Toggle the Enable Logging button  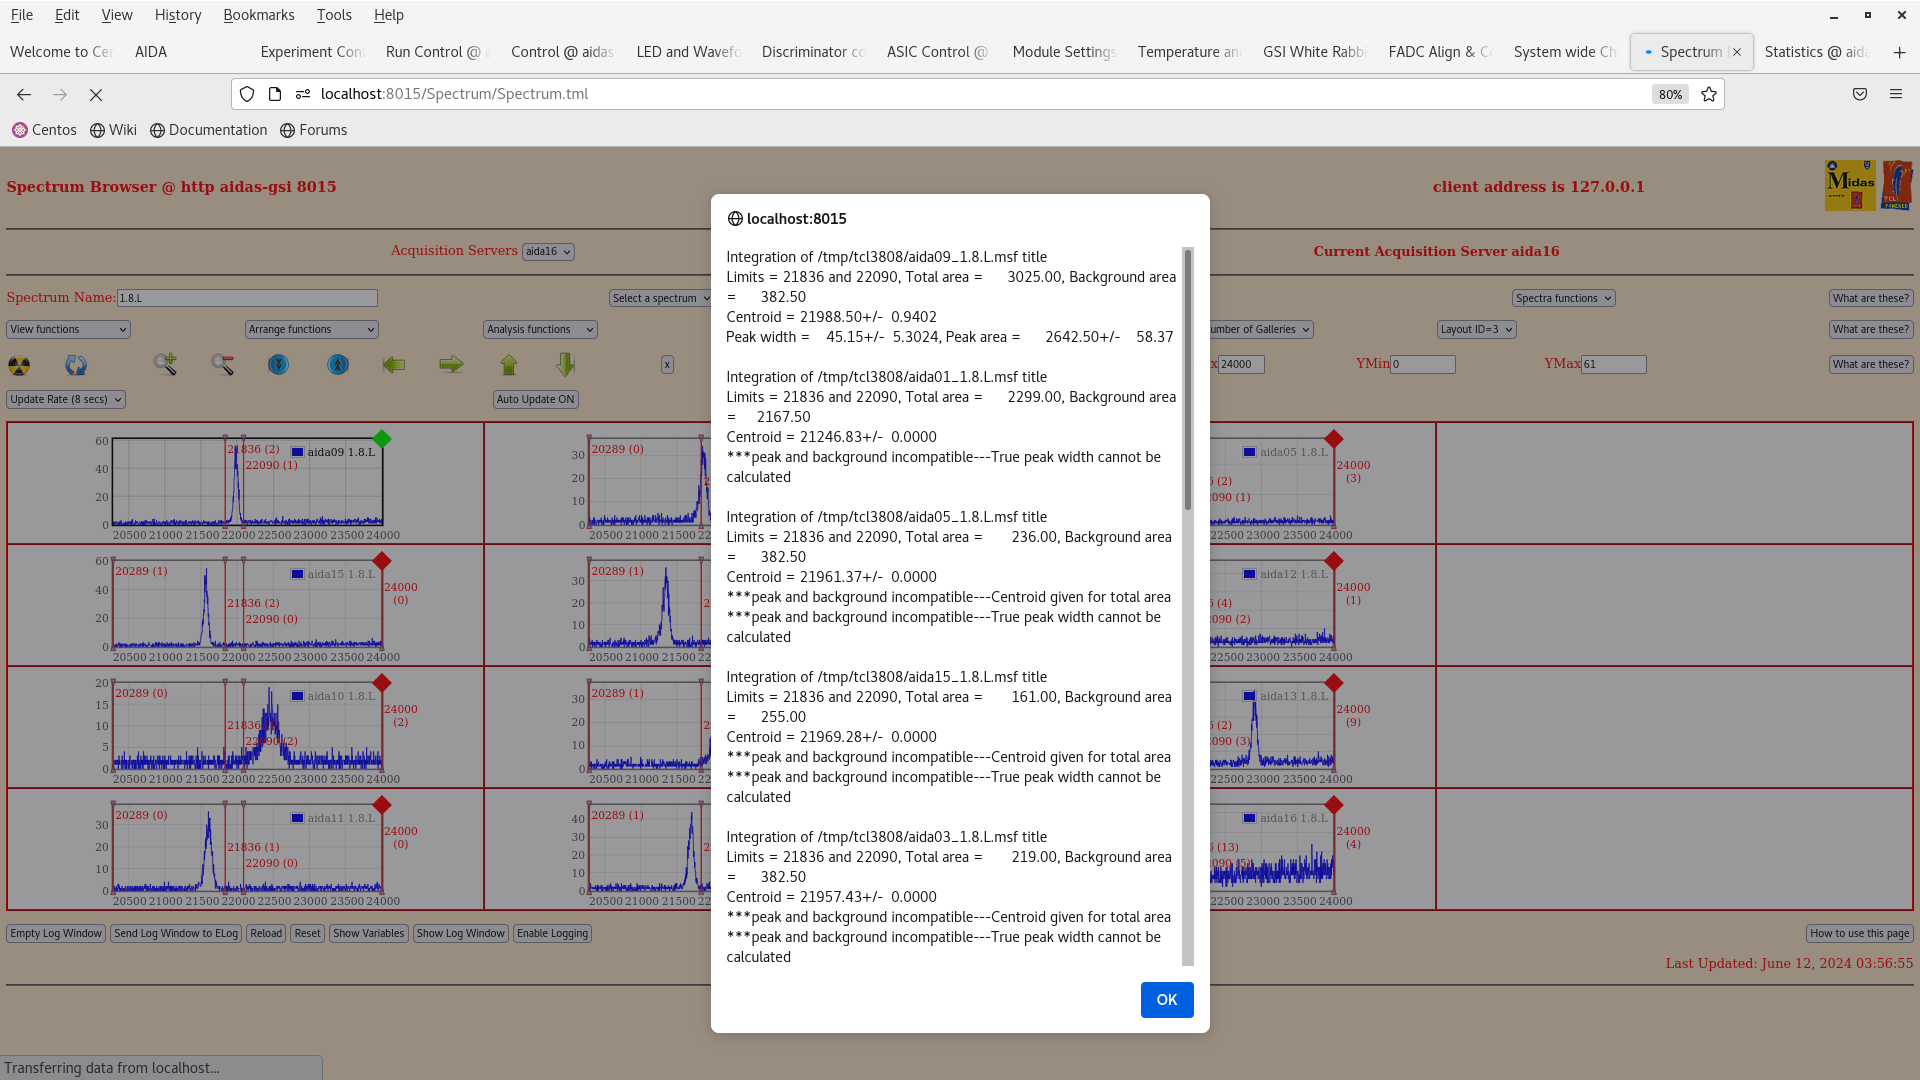(552, 933)
